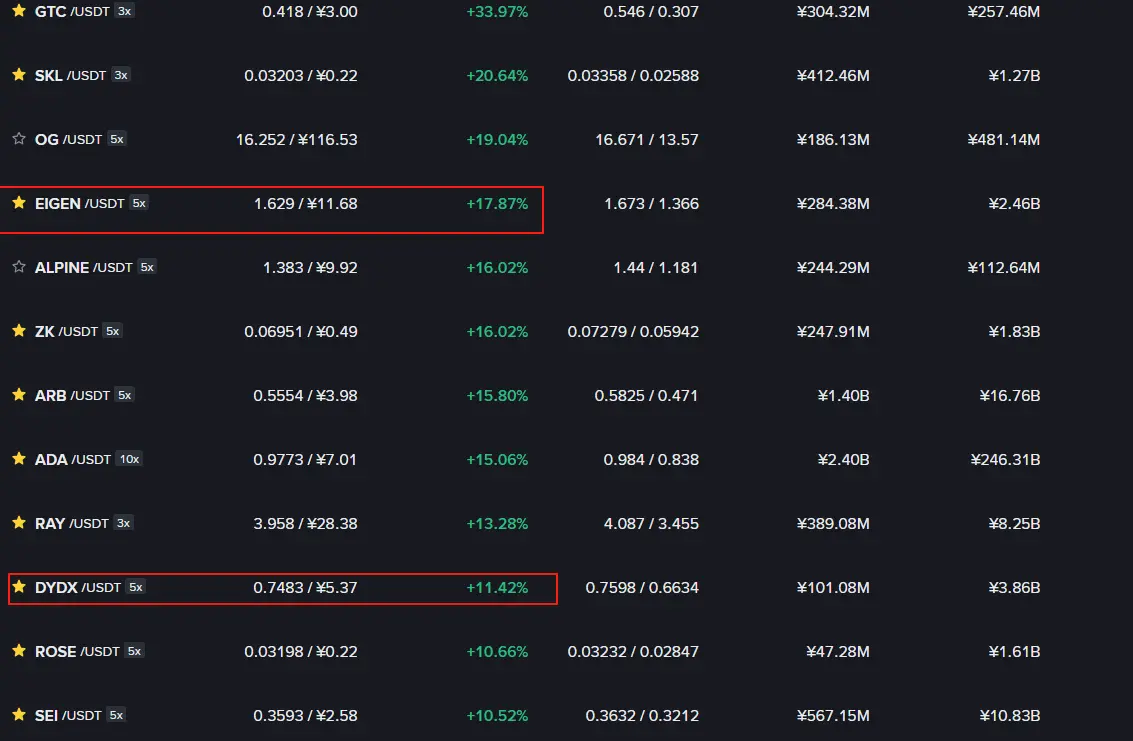Click the +15.06% change for ADA
Viewport: 1133px width, 741px height.
(x=497, y=460)
